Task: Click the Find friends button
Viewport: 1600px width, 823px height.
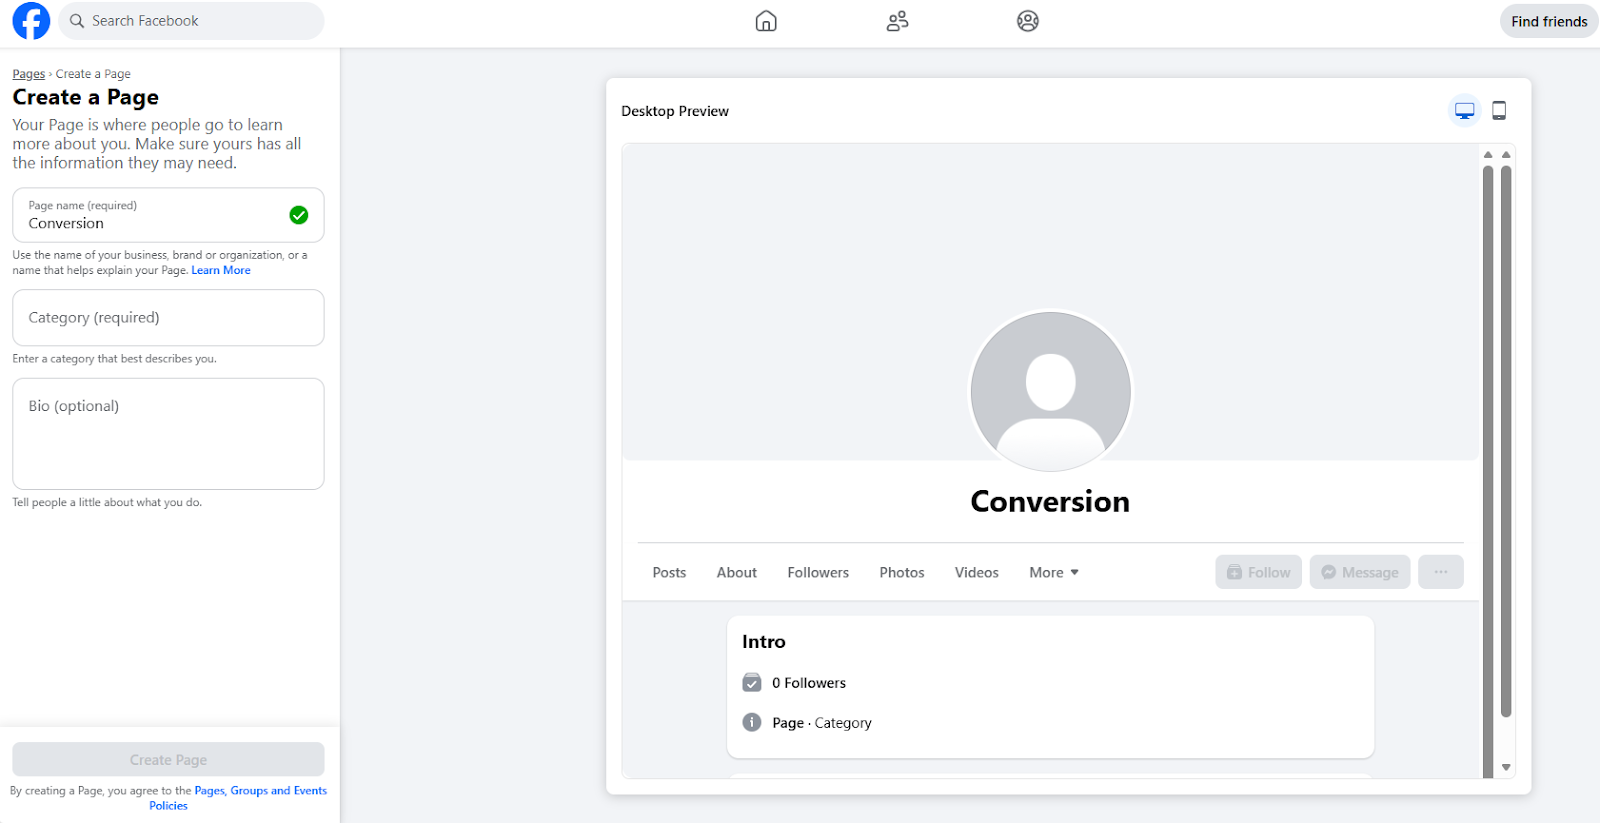Action: click(1548, 21)
